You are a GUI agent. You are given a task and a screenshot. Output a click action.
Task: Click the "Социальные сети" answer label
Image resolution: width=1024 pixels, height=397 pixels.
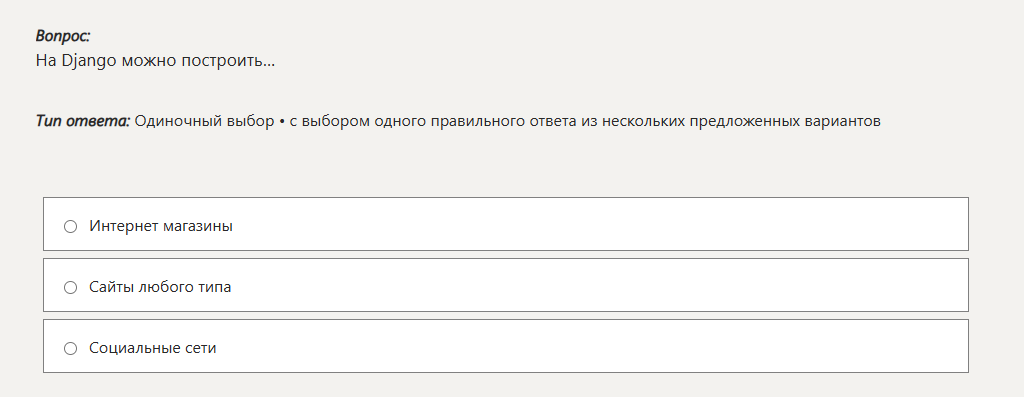[153, 348]
